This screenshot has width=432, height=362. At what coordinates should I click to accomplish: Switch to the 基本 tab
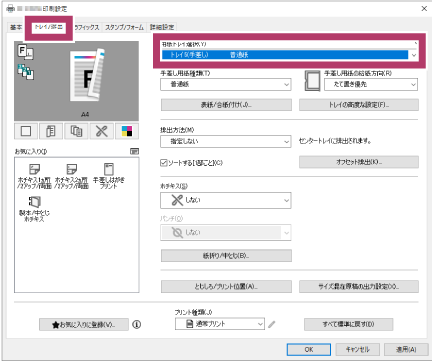pyautogui.click(x=16, y=27)
